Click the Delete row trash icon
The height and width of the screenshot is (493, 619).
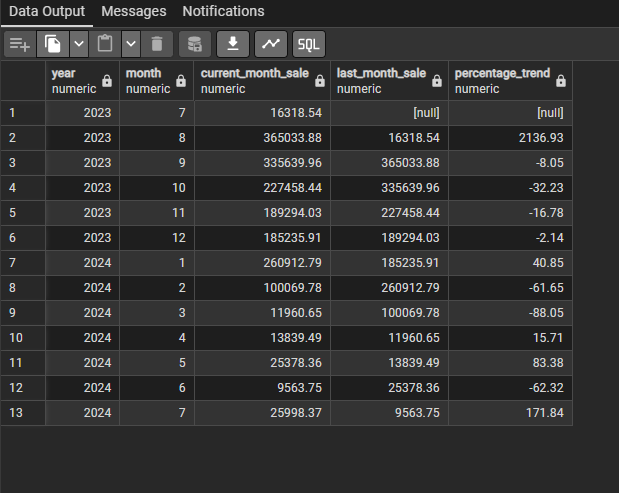coord(156,44)
